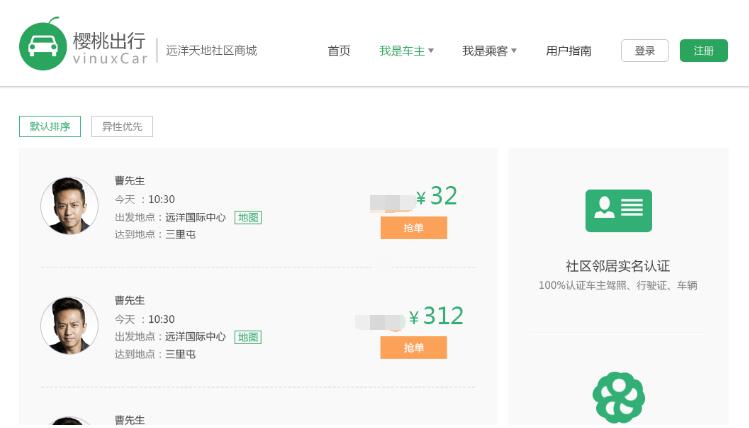
Task: Select 默认排序 sort option
Action: click(x=50, y=127)
